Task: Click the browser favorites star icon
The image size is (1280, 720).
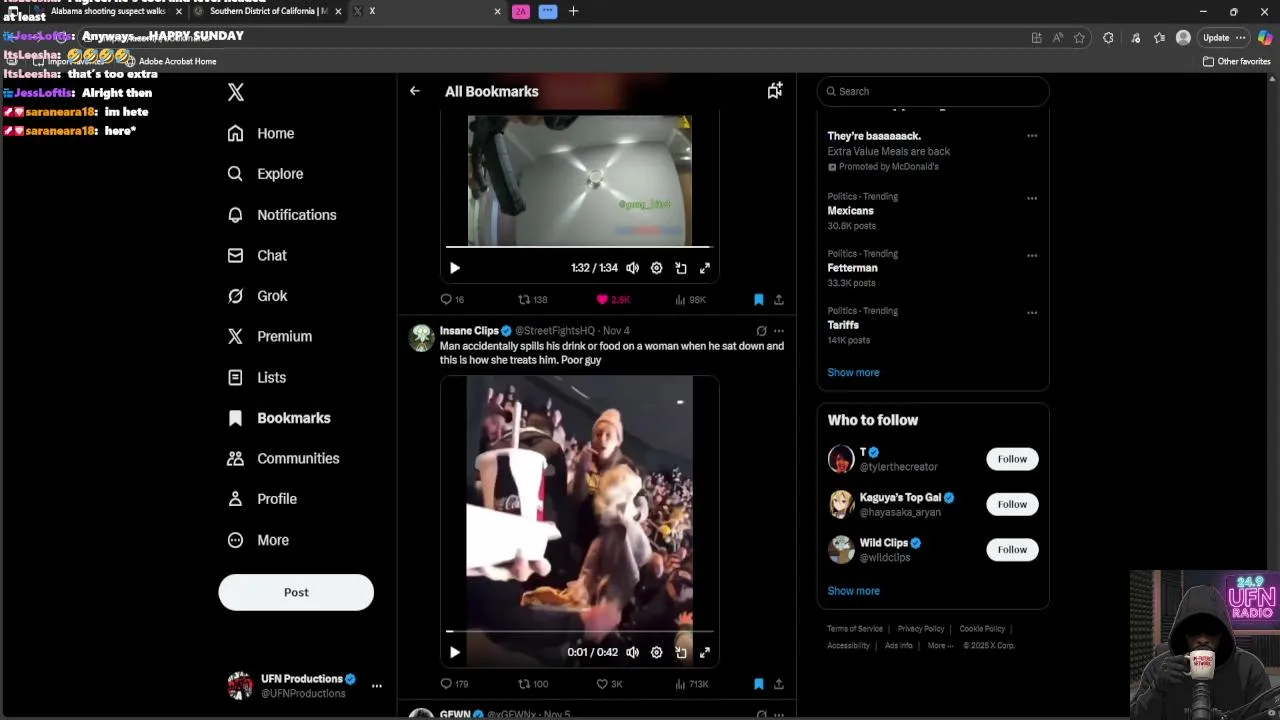Action: coord(1079,38)
